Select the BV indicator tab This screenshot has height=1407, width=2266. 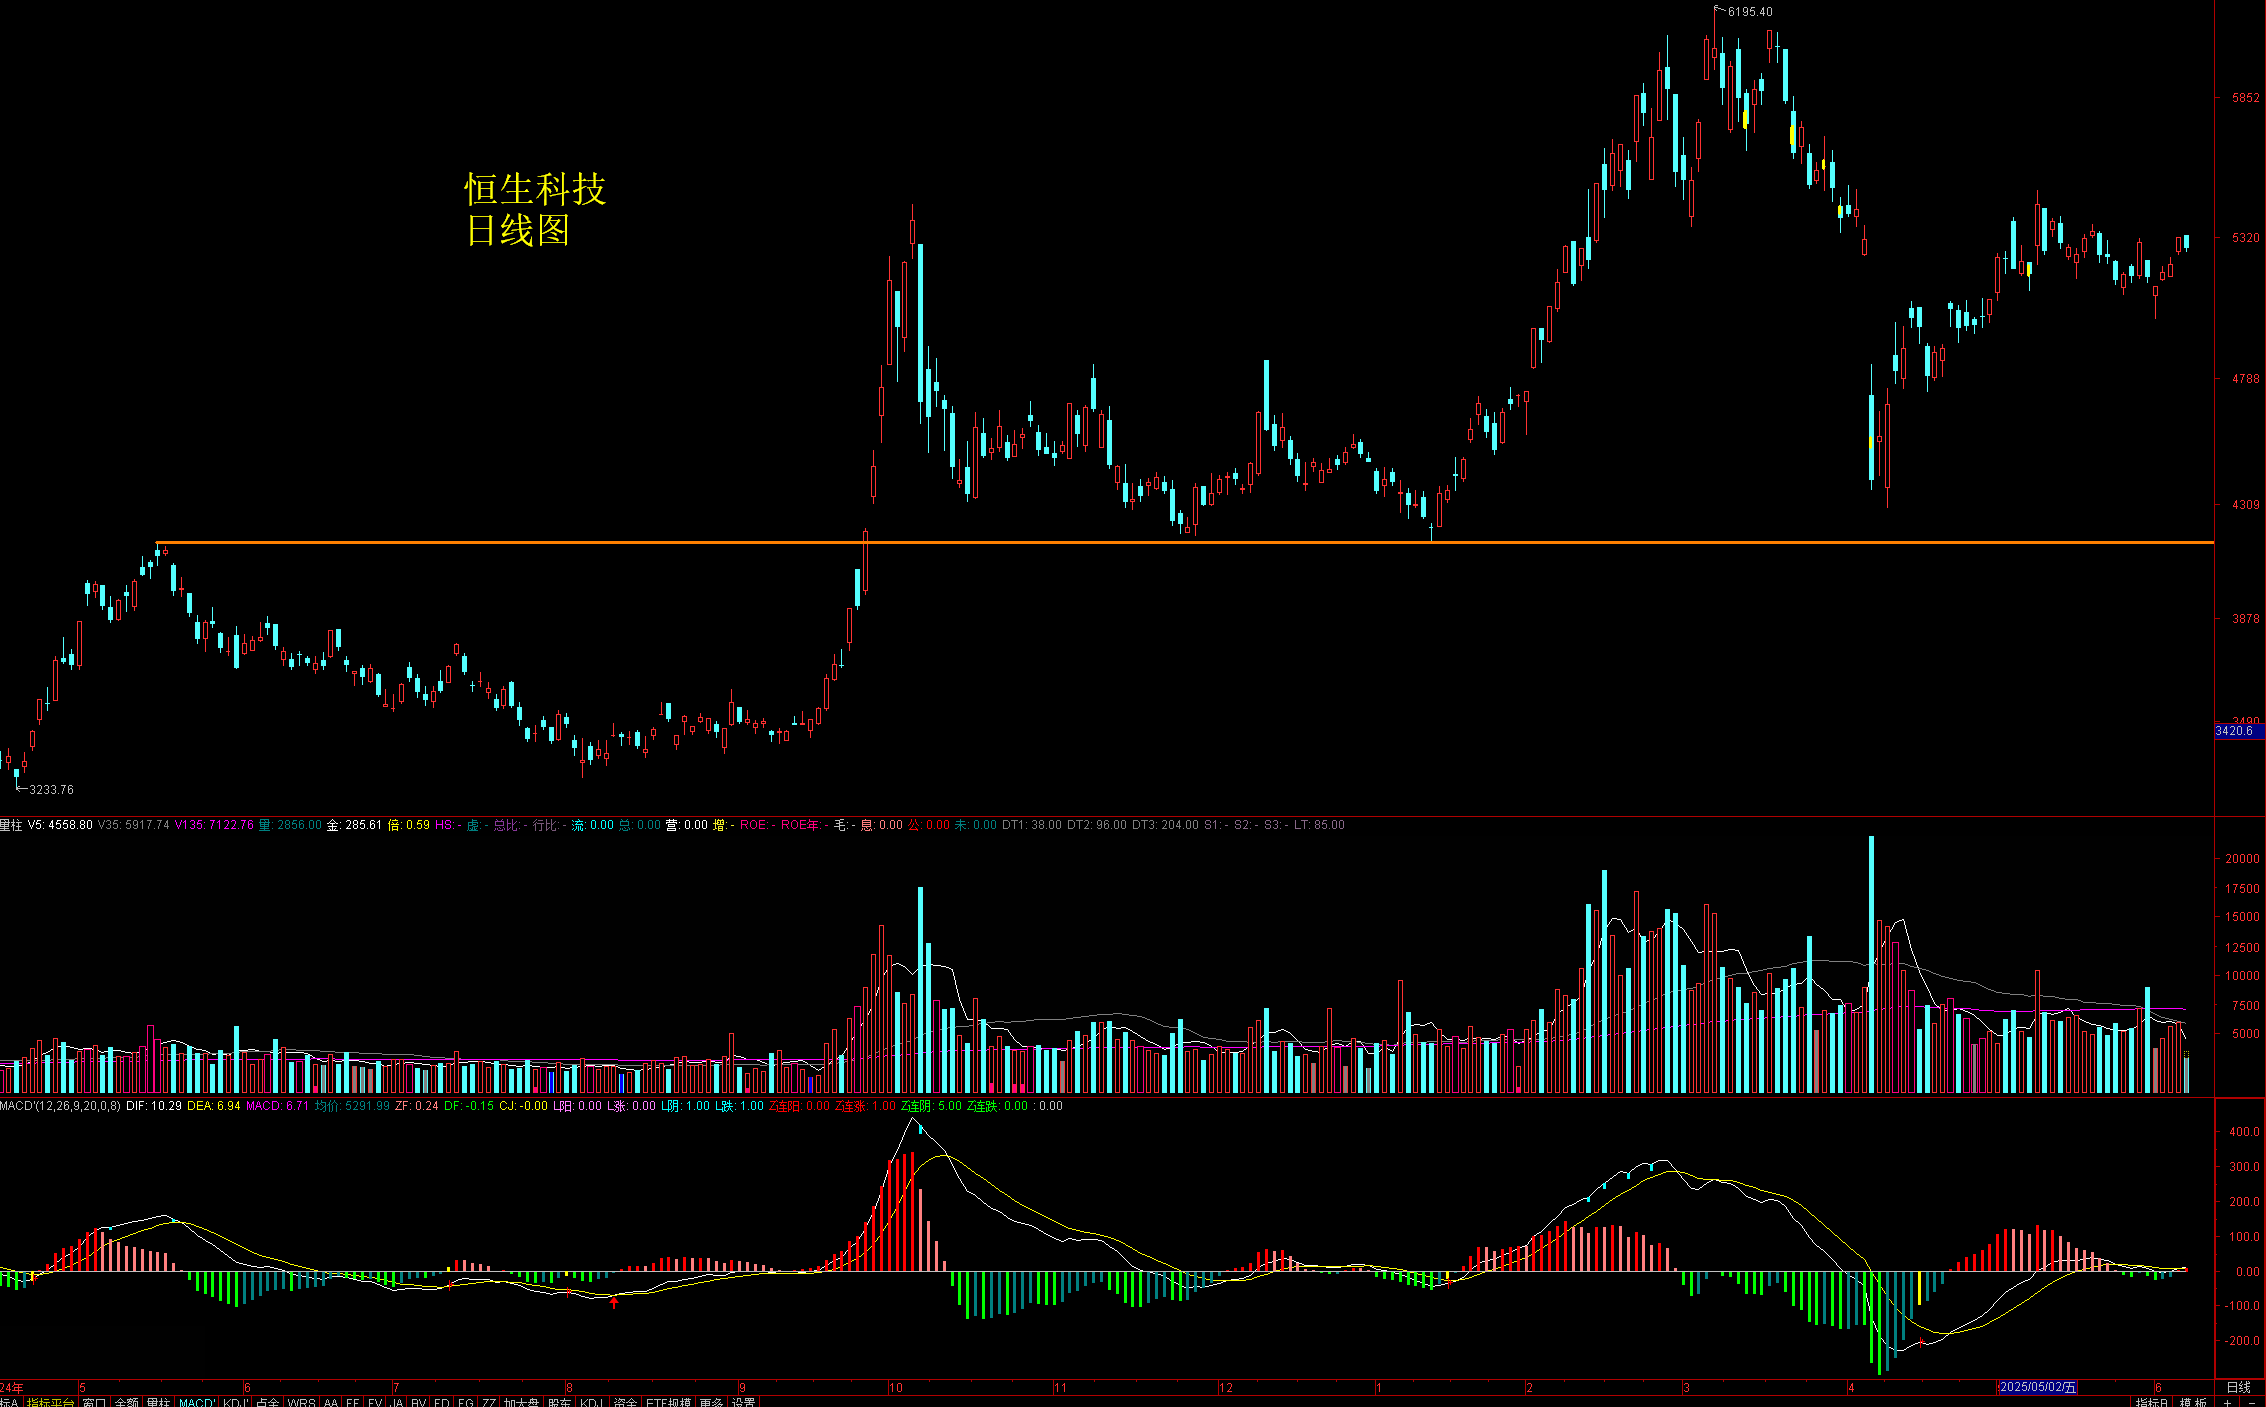[418, 1402]
